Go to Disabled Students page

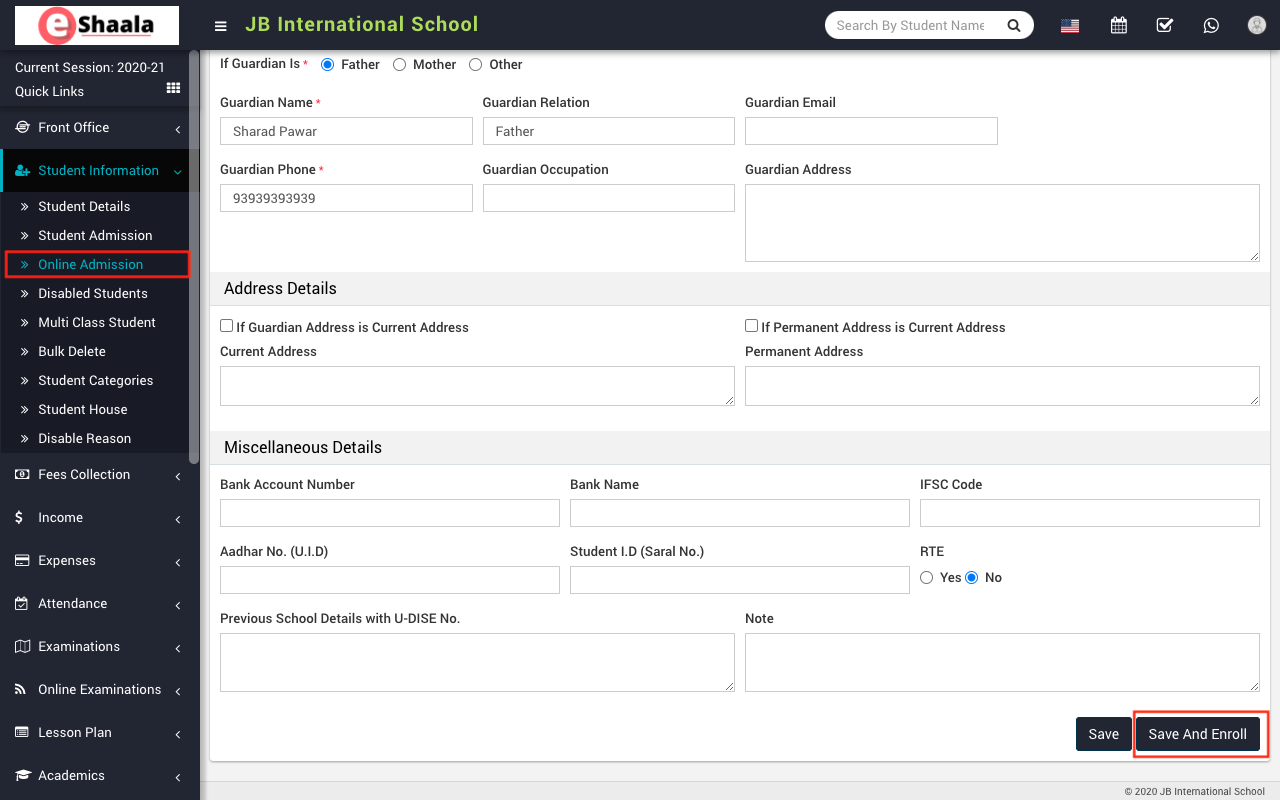click(93, 294)
